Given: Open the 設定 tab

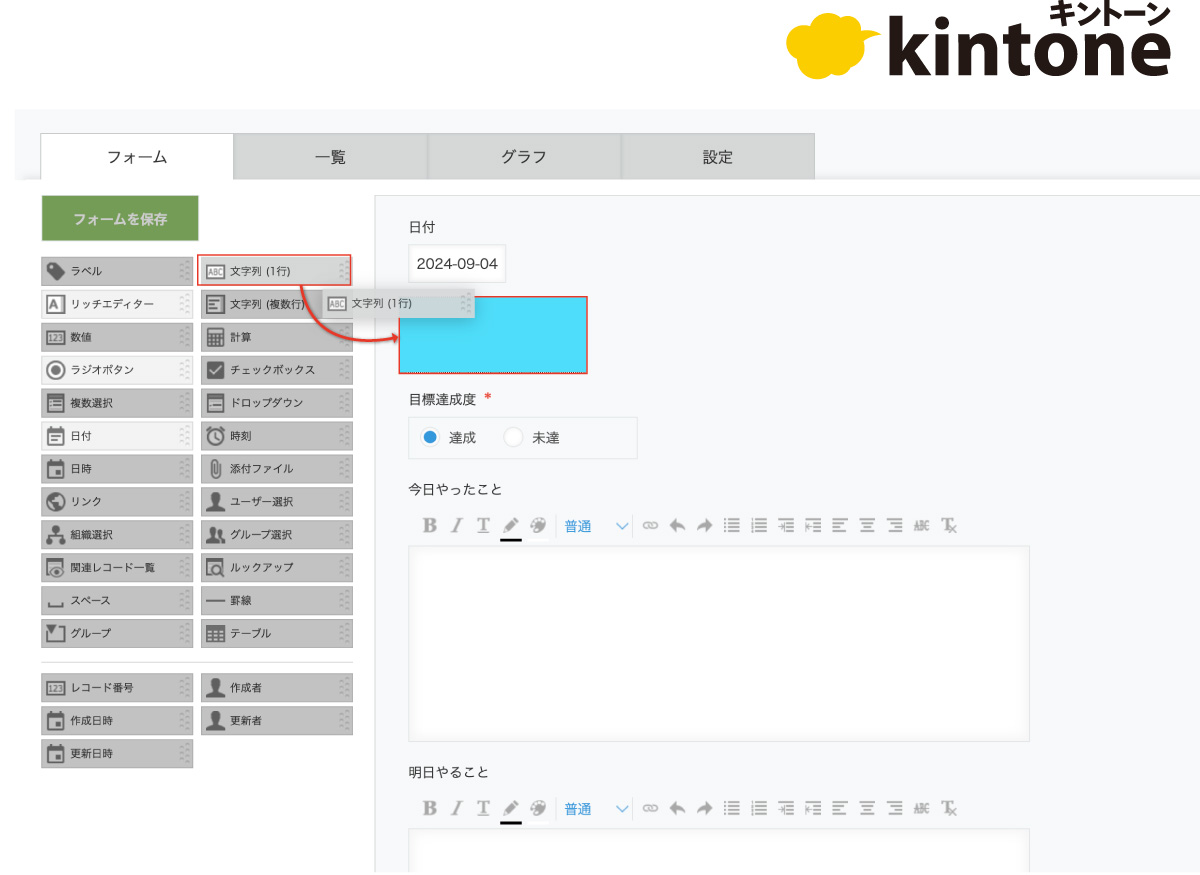Looking at the screenshot, I should [717, 157].
